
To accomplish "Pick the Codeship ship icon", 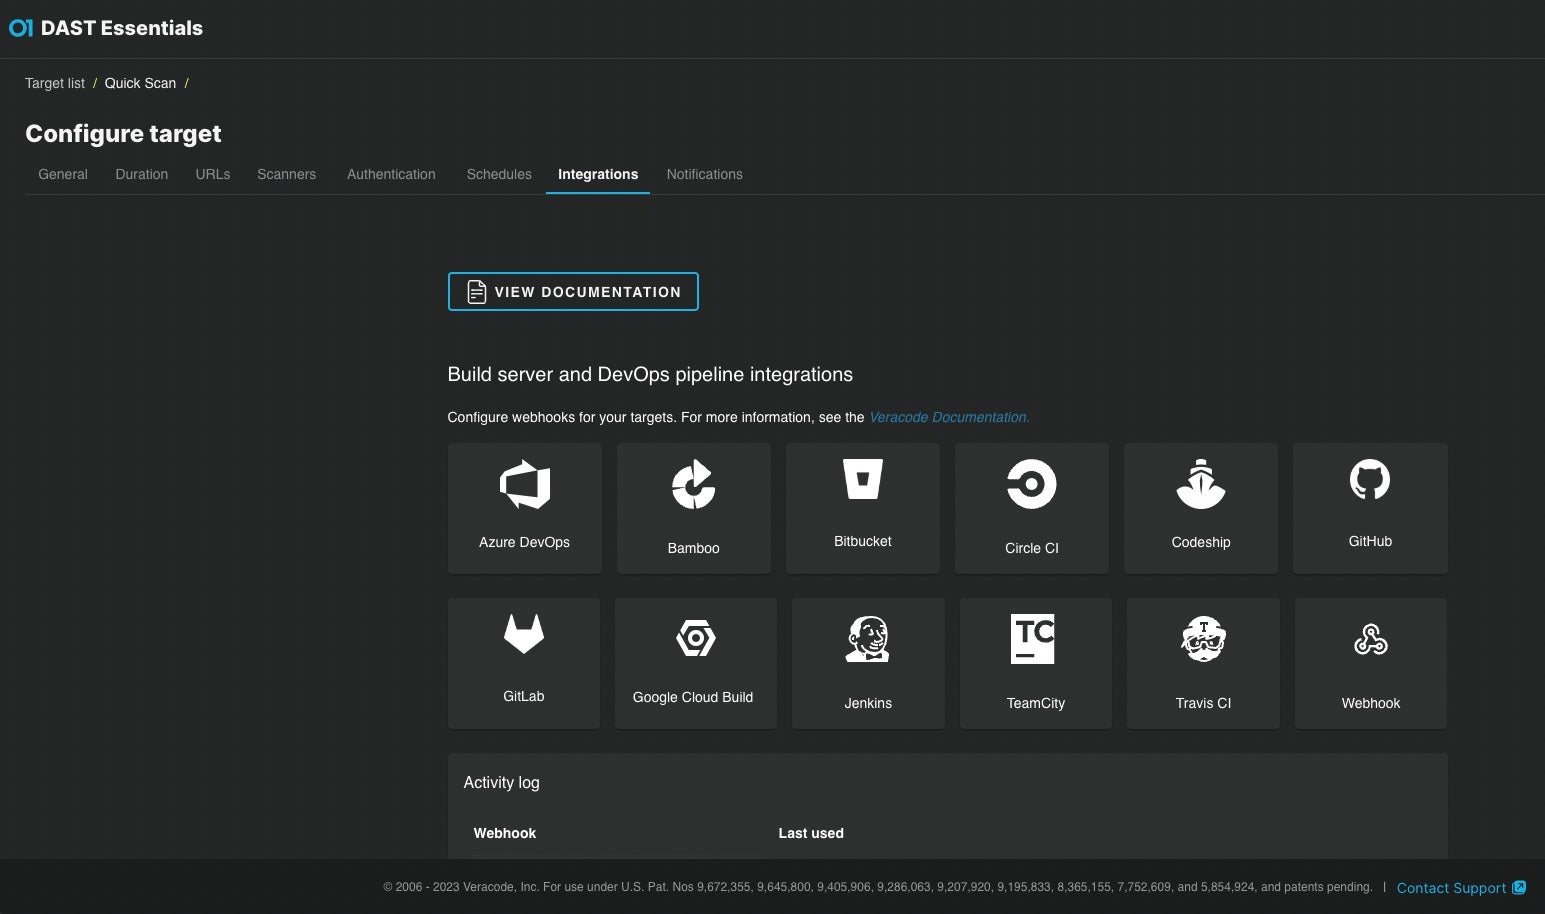I will pyautogui.click(x=1201, y=484).
